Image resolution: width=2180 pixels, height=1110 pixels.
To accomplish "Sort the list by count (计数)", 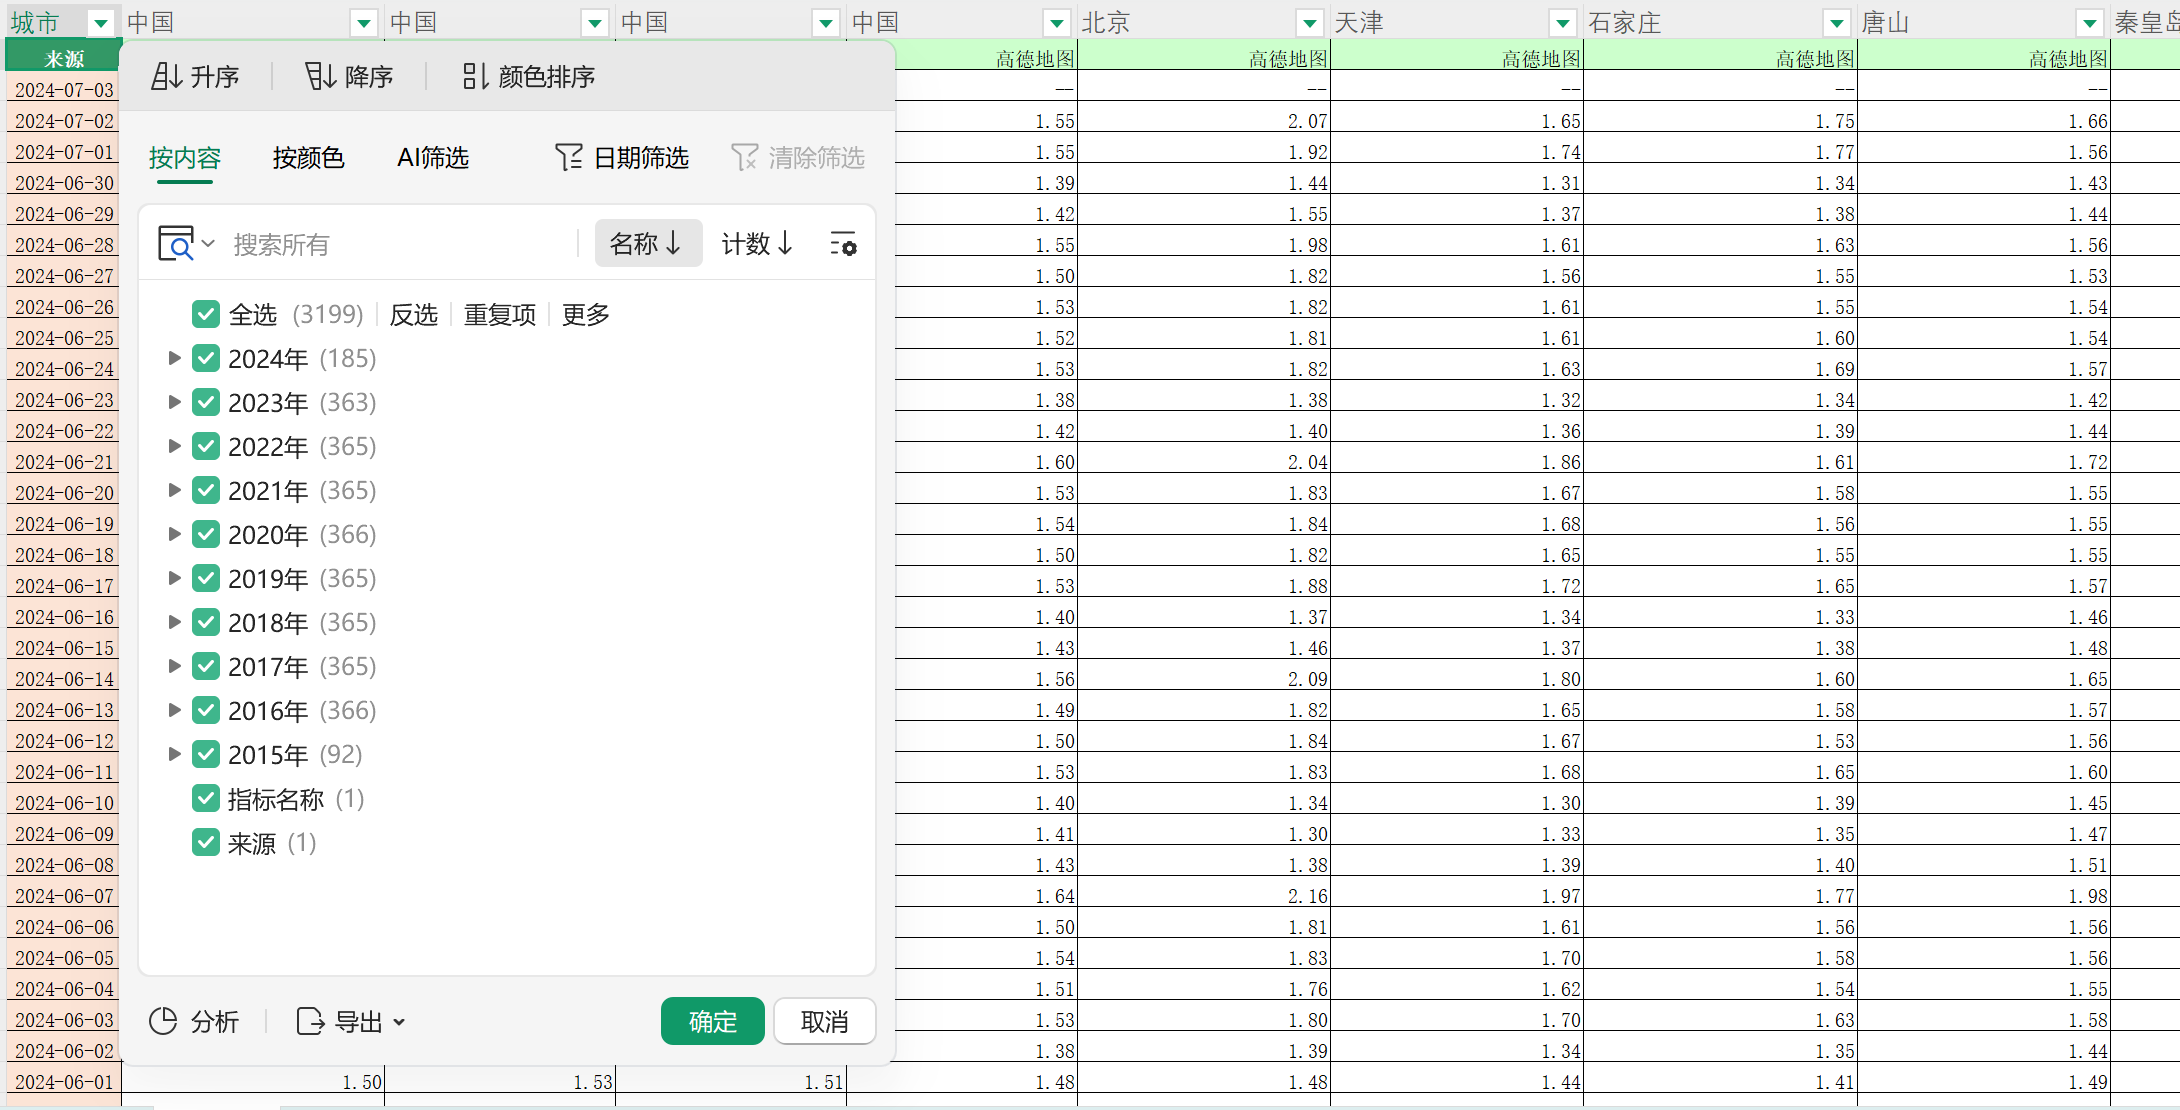I will pyautogui.click(x=757, y=244).
